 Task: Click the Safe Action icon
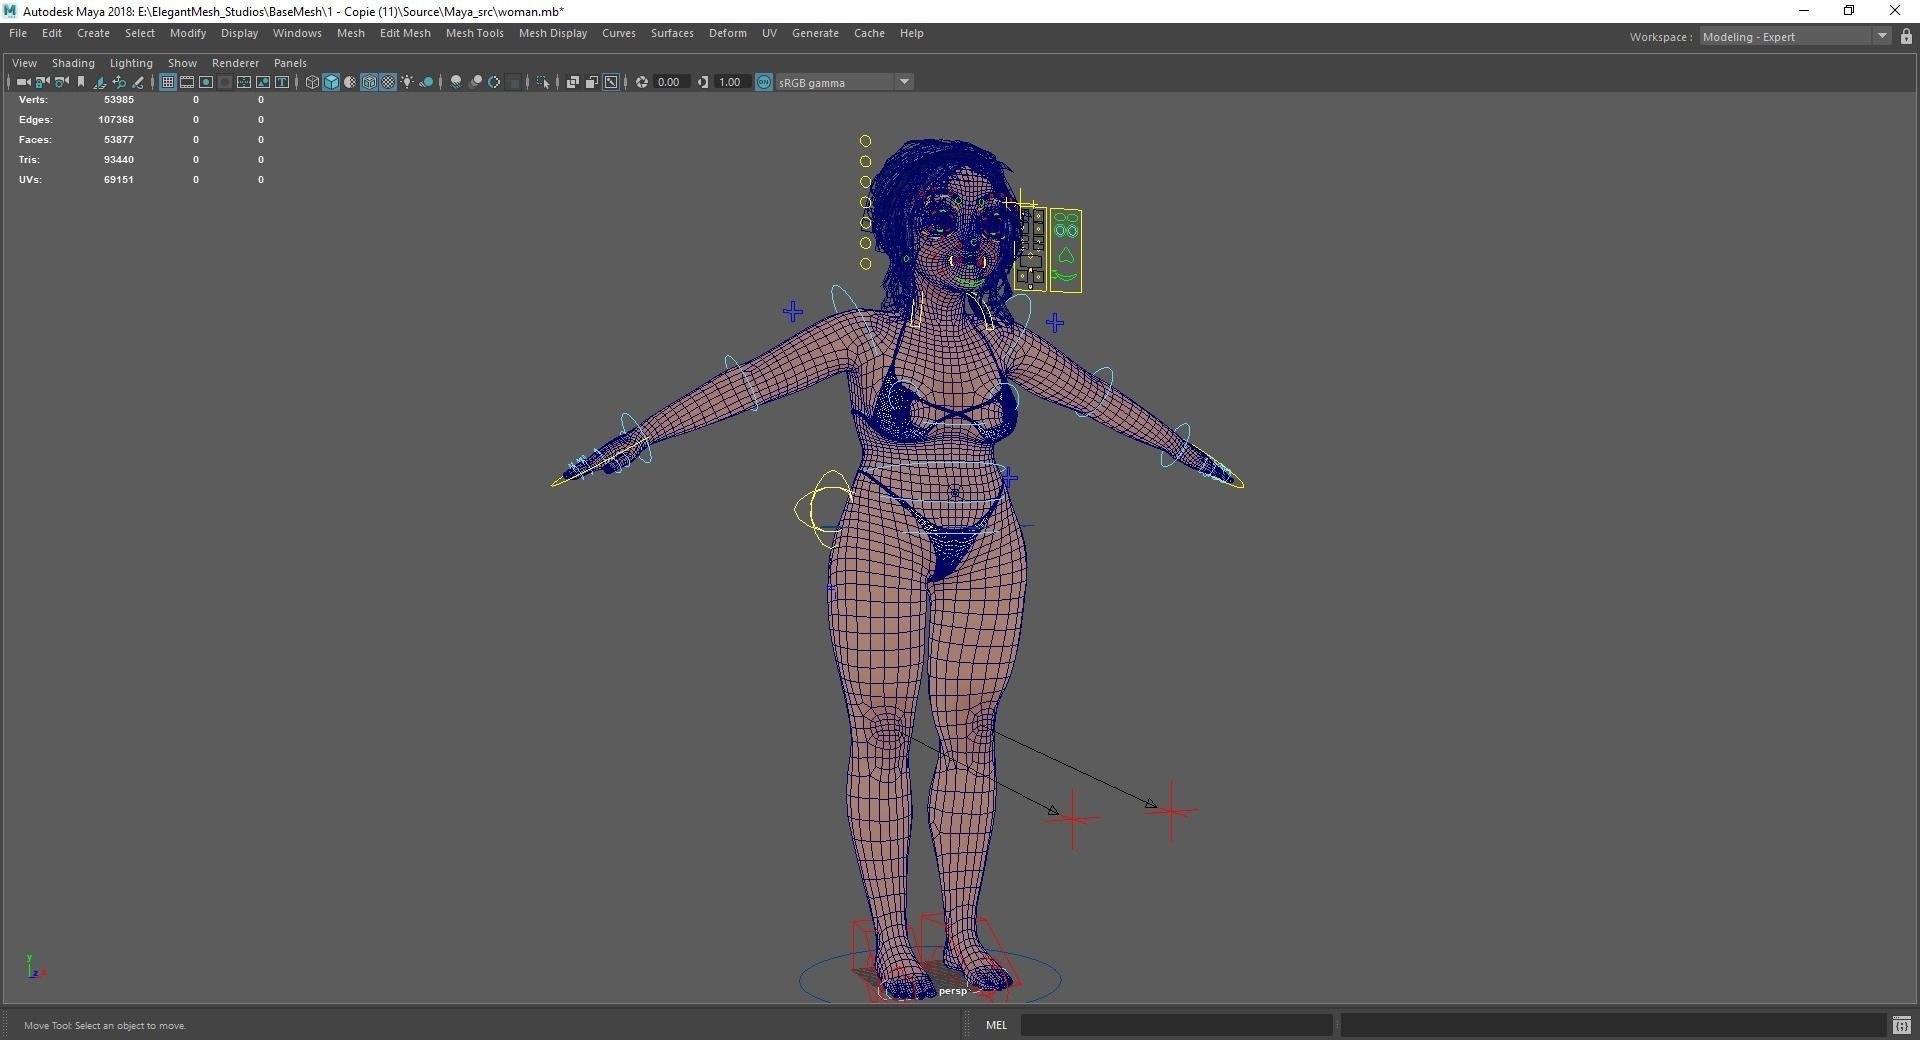pos(263,82)
